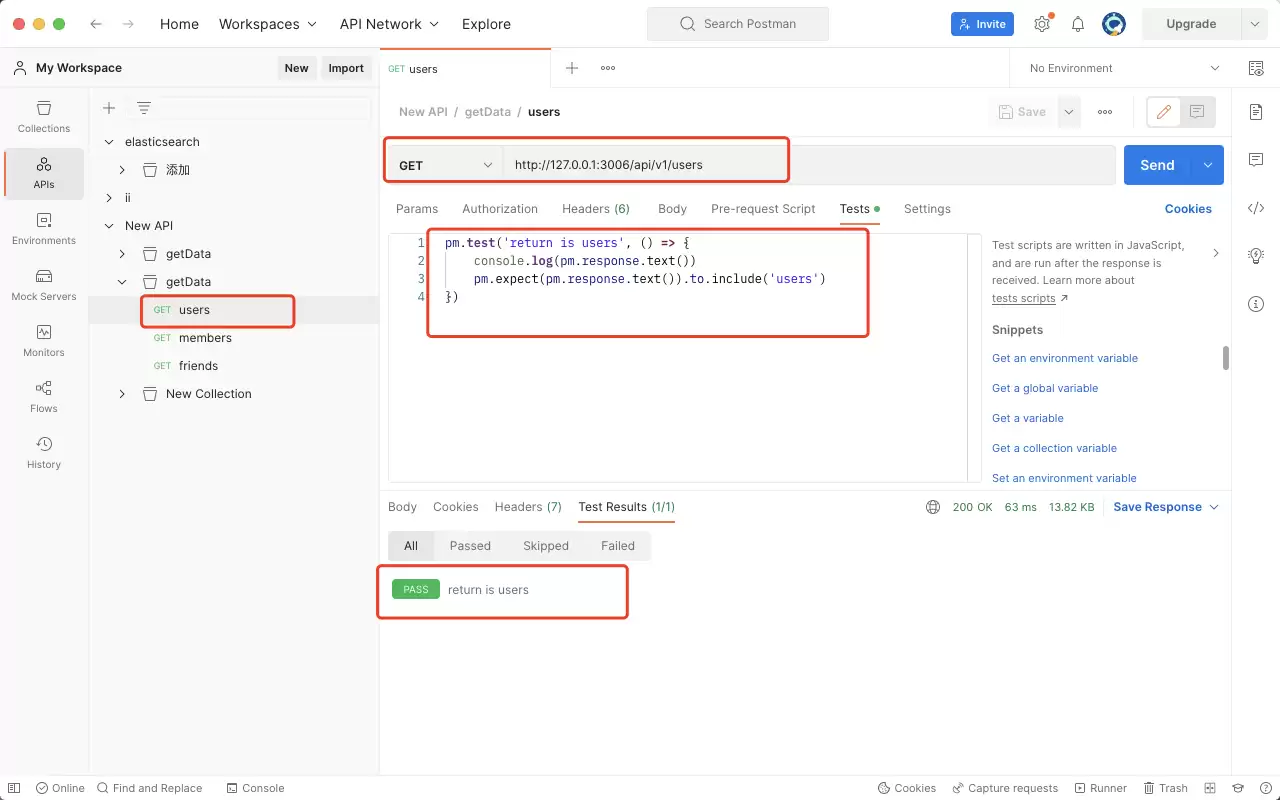Click the Search Postman field

[x=738, y=24]
